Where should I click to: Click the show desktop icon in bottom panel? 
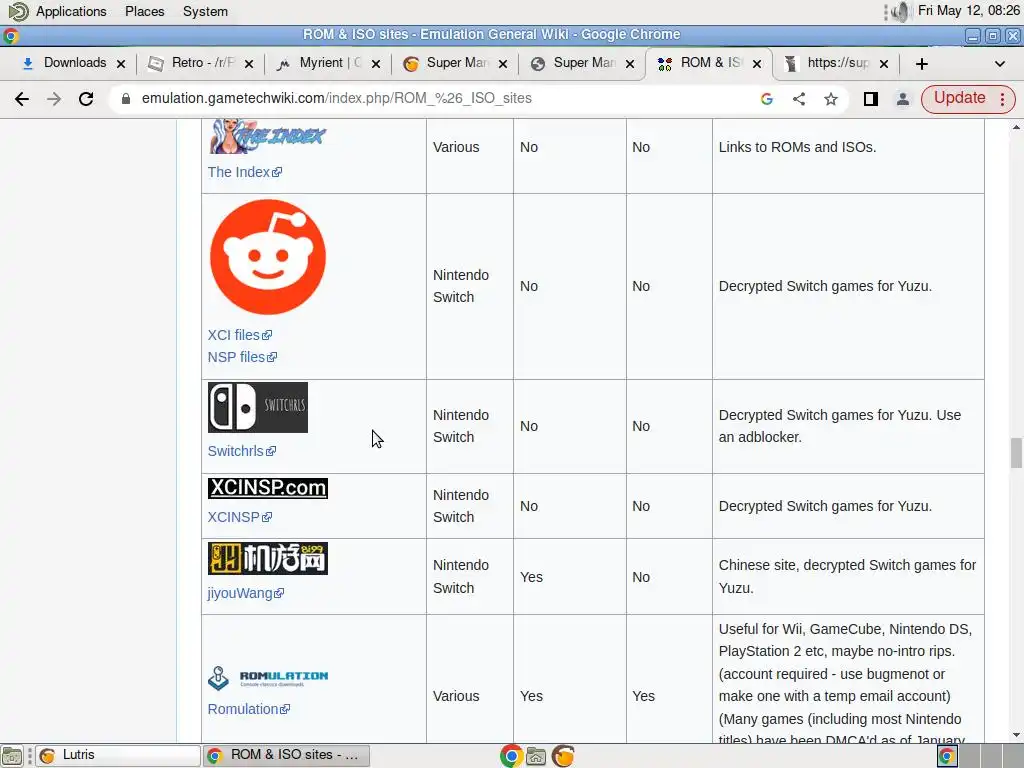(x=12, y=756)
